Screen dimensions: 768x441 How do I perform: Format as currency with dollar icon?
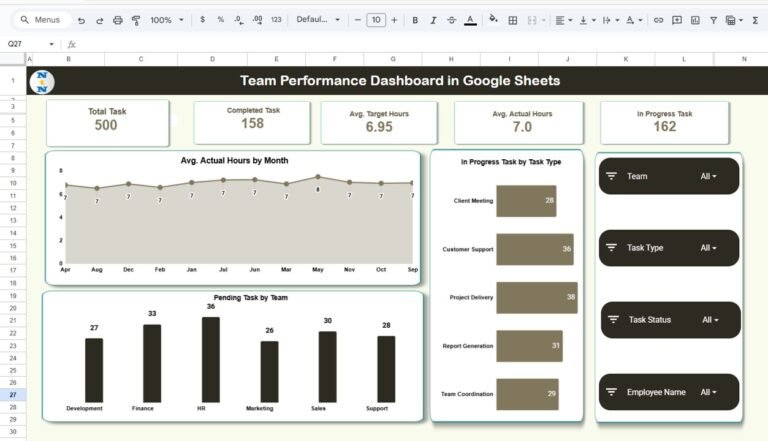click(x=202, y=20)
